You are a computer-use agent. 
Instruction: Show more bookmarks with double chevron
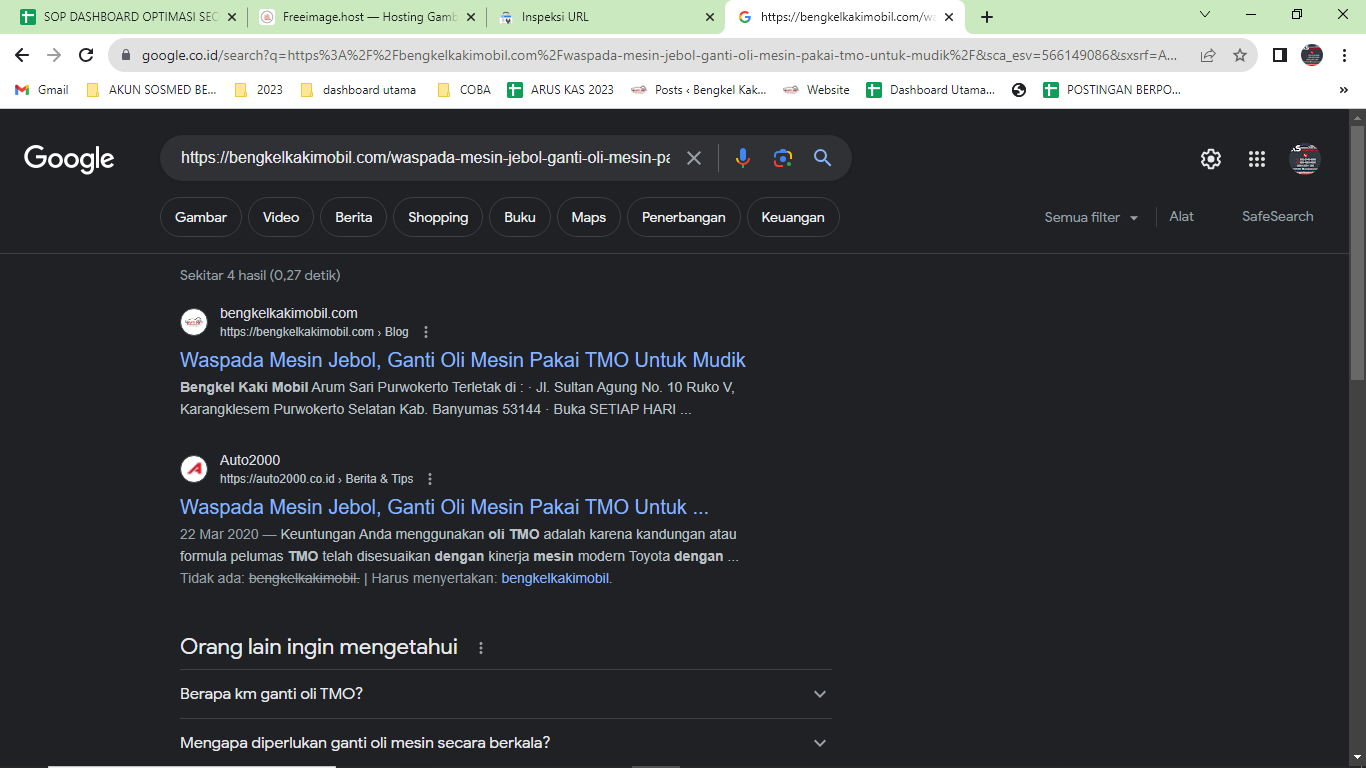coord(1343,90)
